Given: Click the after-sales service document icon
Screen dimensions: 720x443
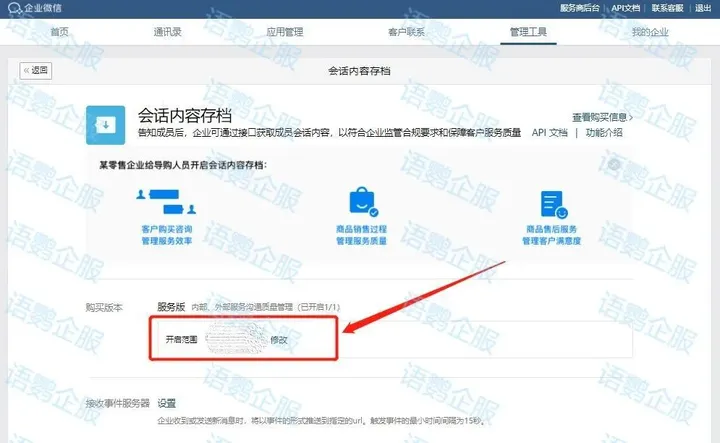Looking at the screenshot, I should coord(552,205).
